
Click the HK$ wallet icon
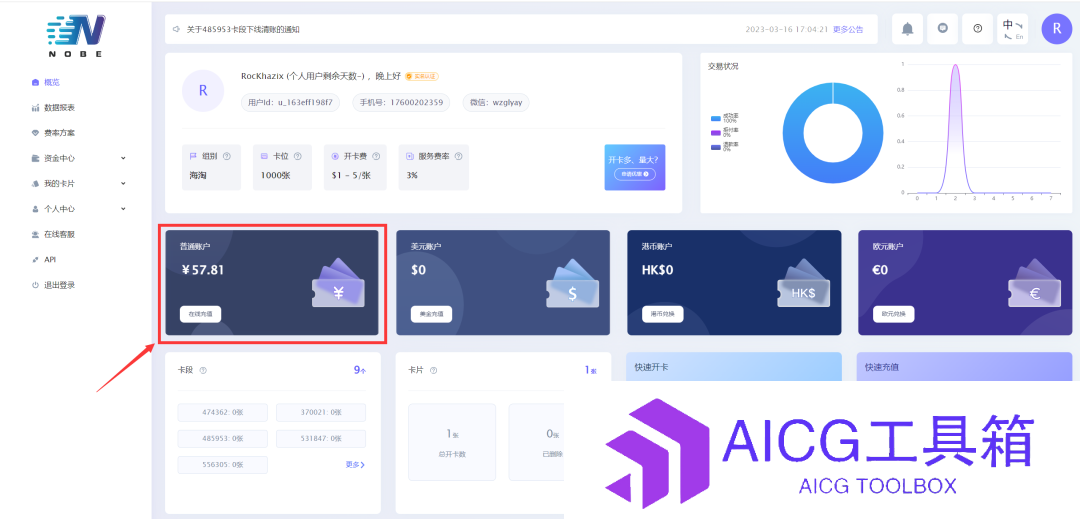pos(803,284)
